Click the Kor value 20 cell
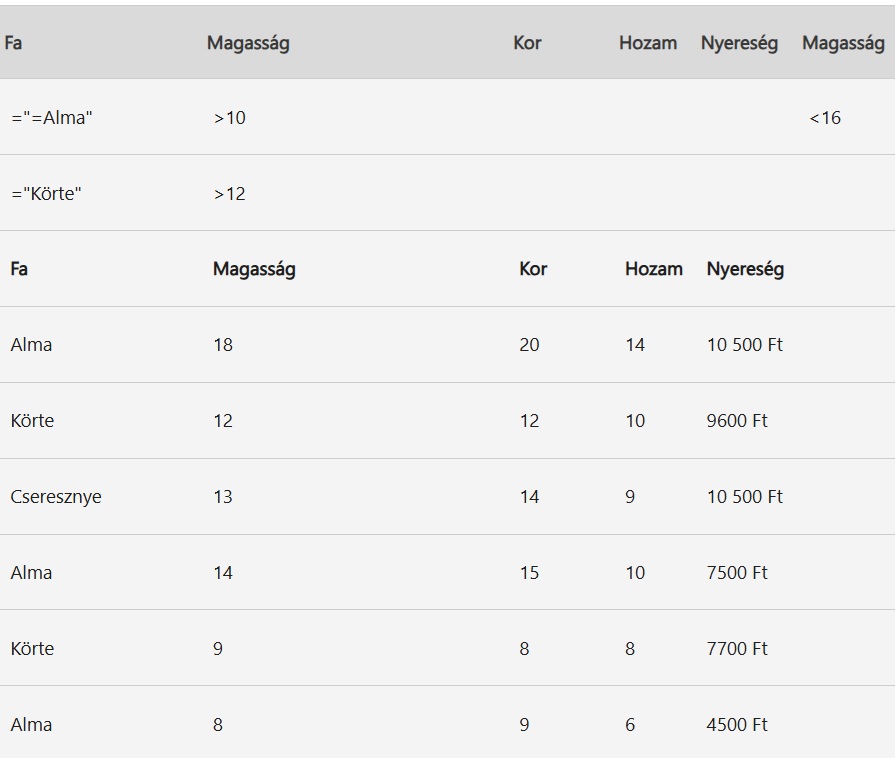 pyautogui.click(x=529, y=345)
